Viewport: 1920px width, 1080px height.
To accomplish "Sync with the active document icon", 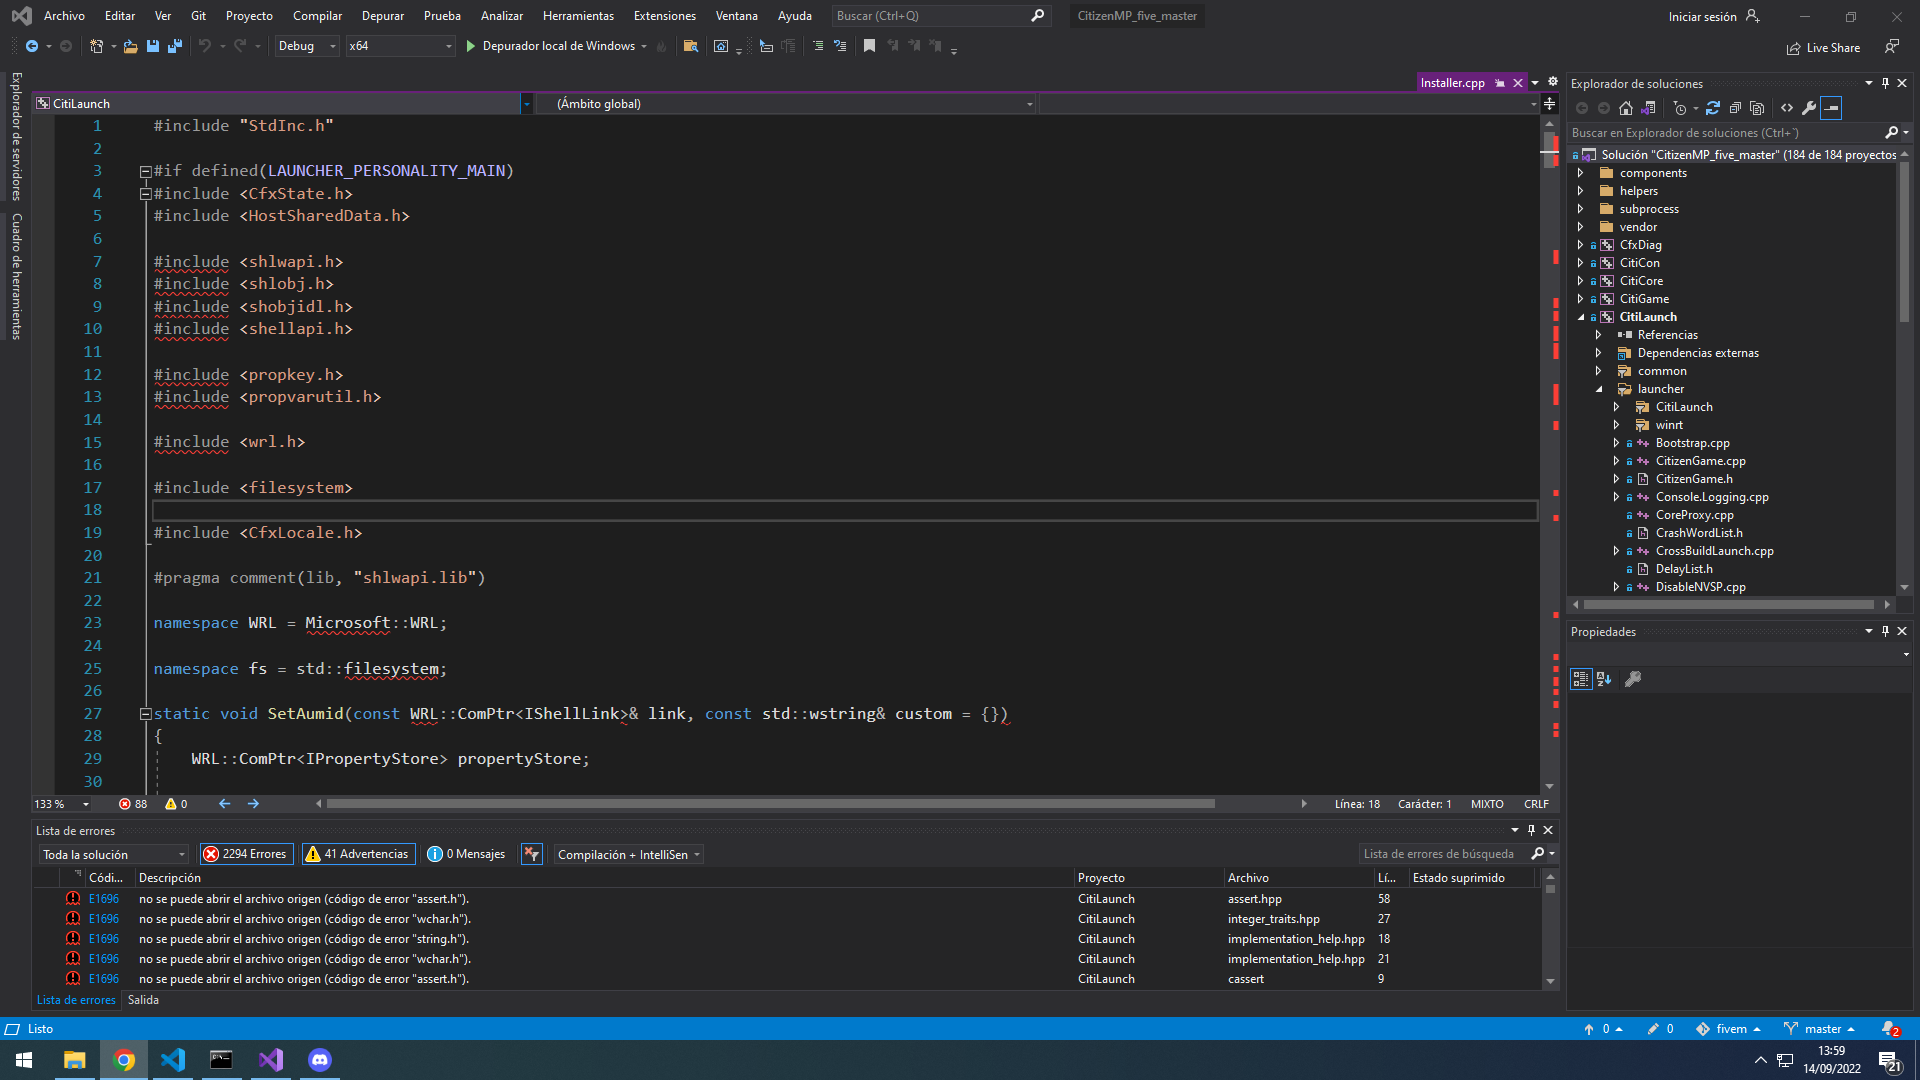I will (x=1713, y=108).
